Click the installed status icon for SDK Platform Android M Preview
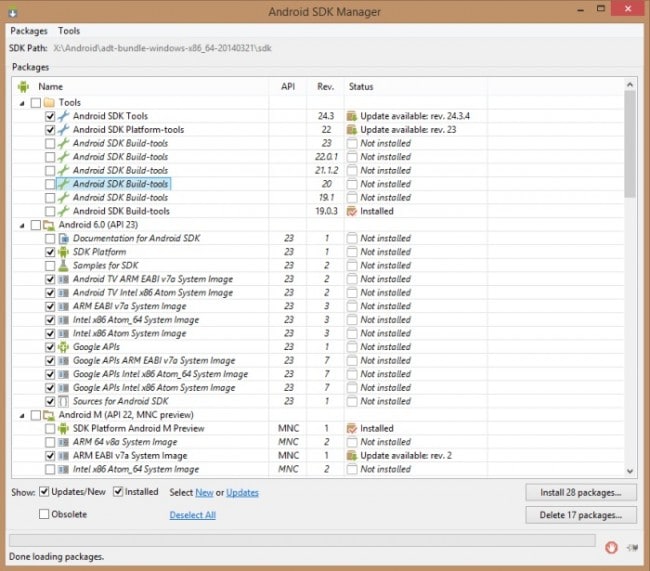 (x=352, y=428)
